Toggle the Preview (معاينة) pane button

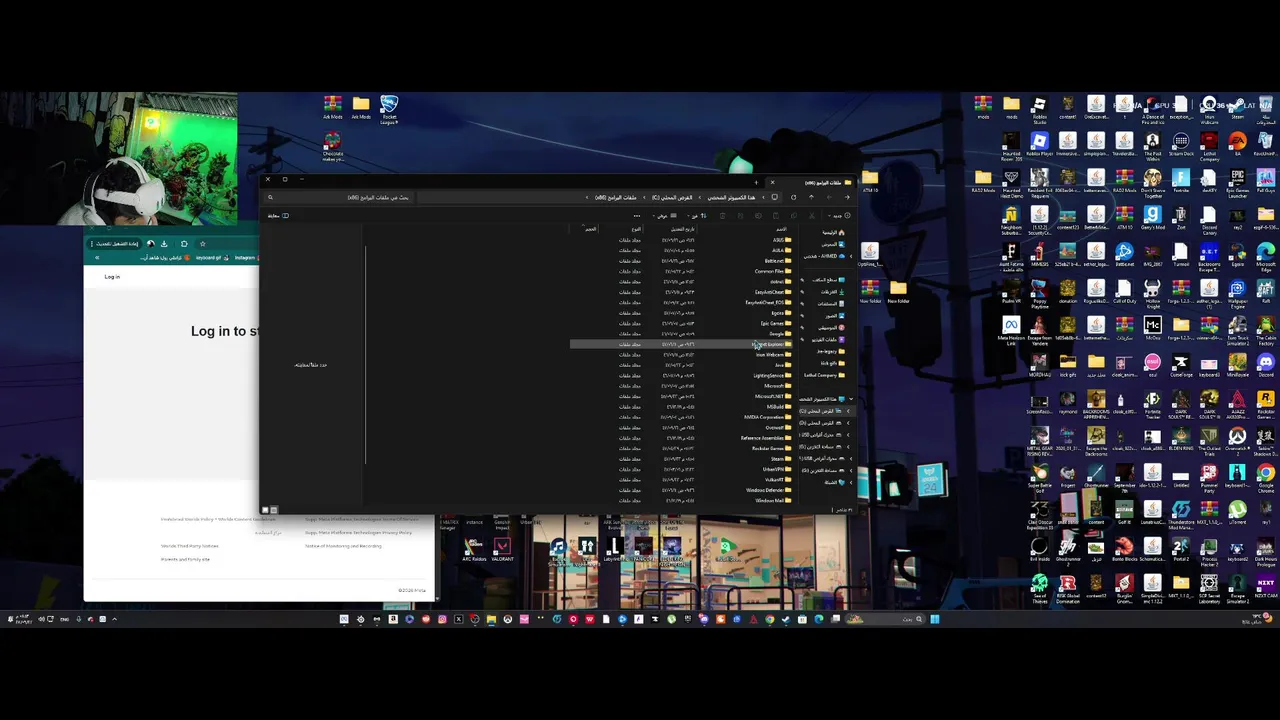pos(278,215)
